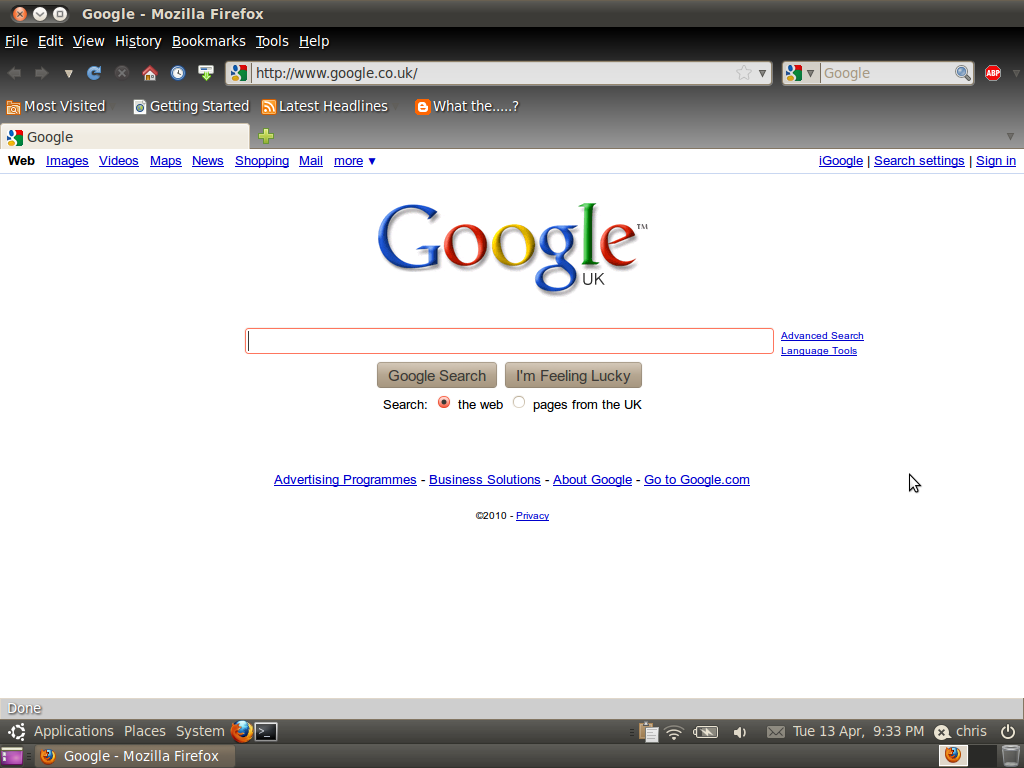The width and height of the screenshot is (1024, 768).
Task: Open a new tab with the plus icon
Action: click(266, 136)
